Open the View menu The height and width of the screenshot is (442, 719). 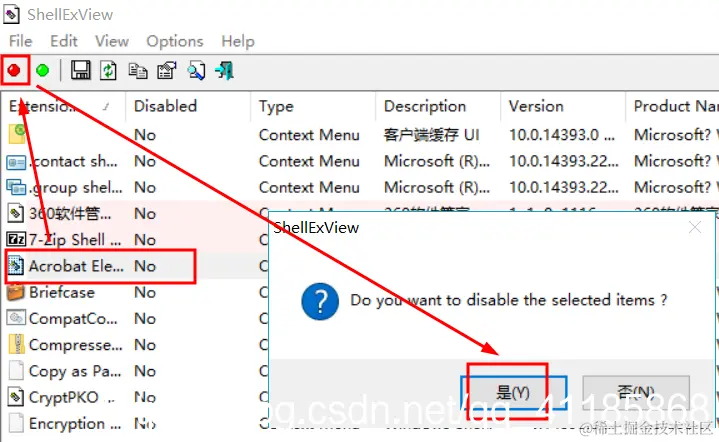point(112,41)
